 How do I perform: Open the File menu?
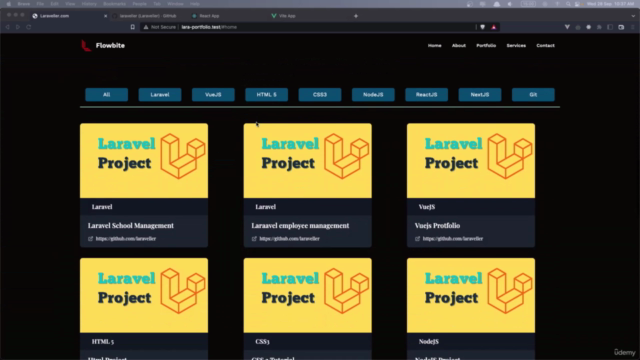coord(40,4)
